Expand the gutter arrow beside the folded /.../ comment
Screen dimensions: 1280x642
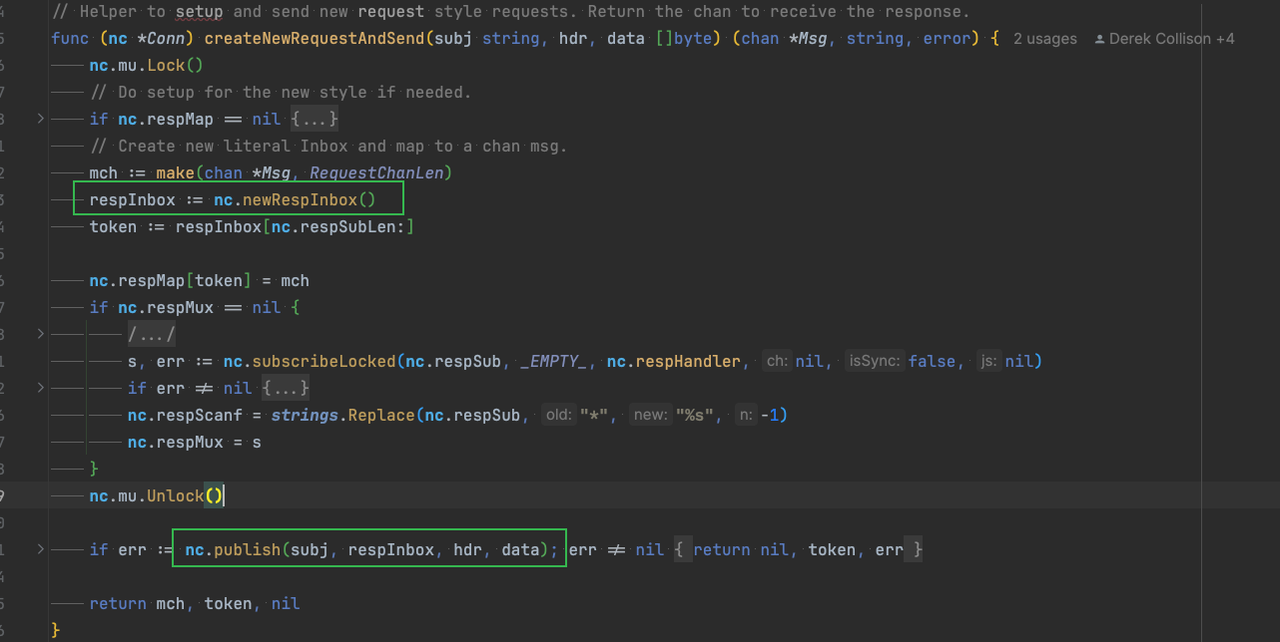coord(40,334)
